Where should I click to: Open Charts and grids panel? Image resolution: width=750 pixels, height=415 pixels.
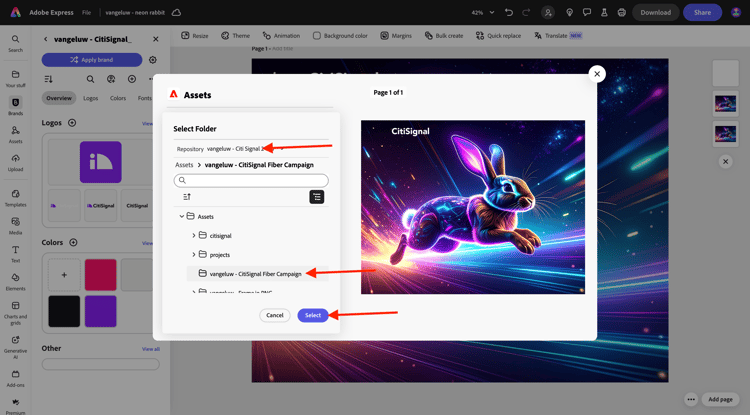(x=15, y=313)
